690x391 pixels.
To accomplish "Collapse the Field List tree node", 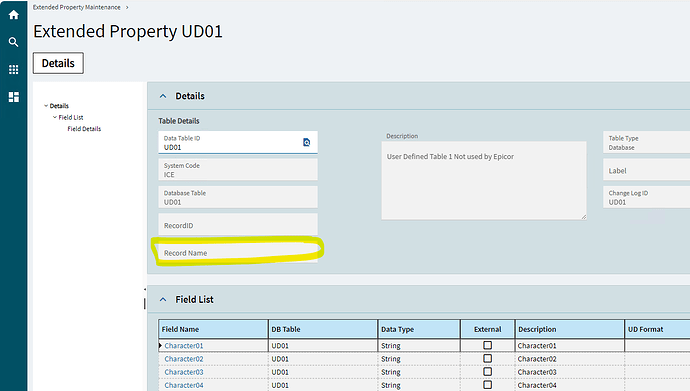I will tap(55, 117).
